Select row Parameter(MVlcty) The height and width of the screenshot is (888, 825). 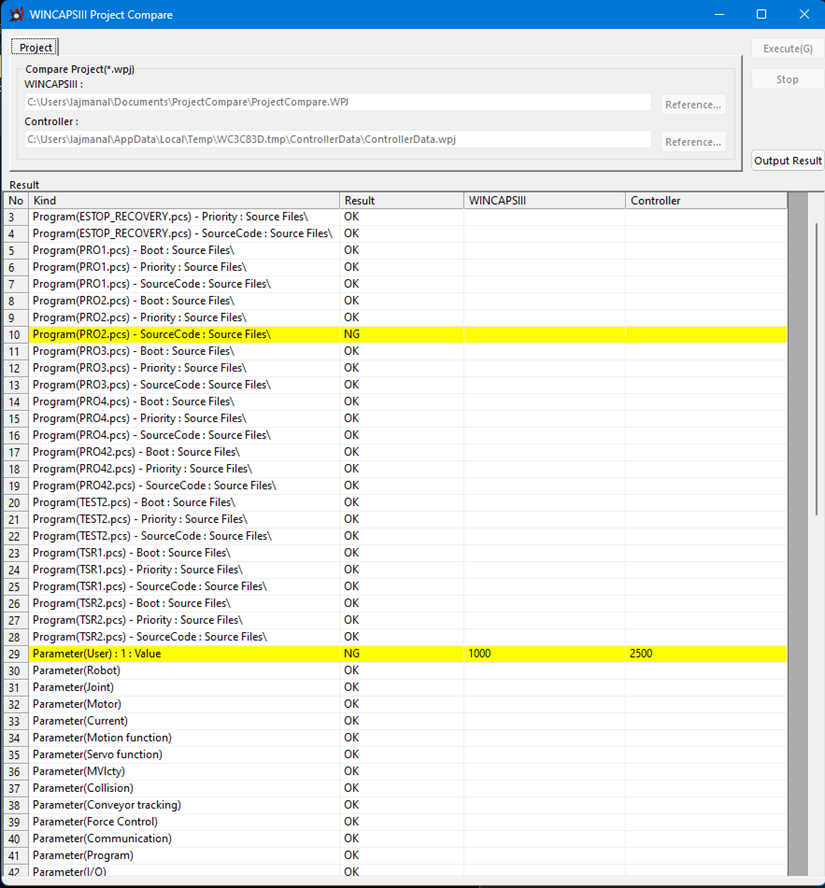[395, 771]
